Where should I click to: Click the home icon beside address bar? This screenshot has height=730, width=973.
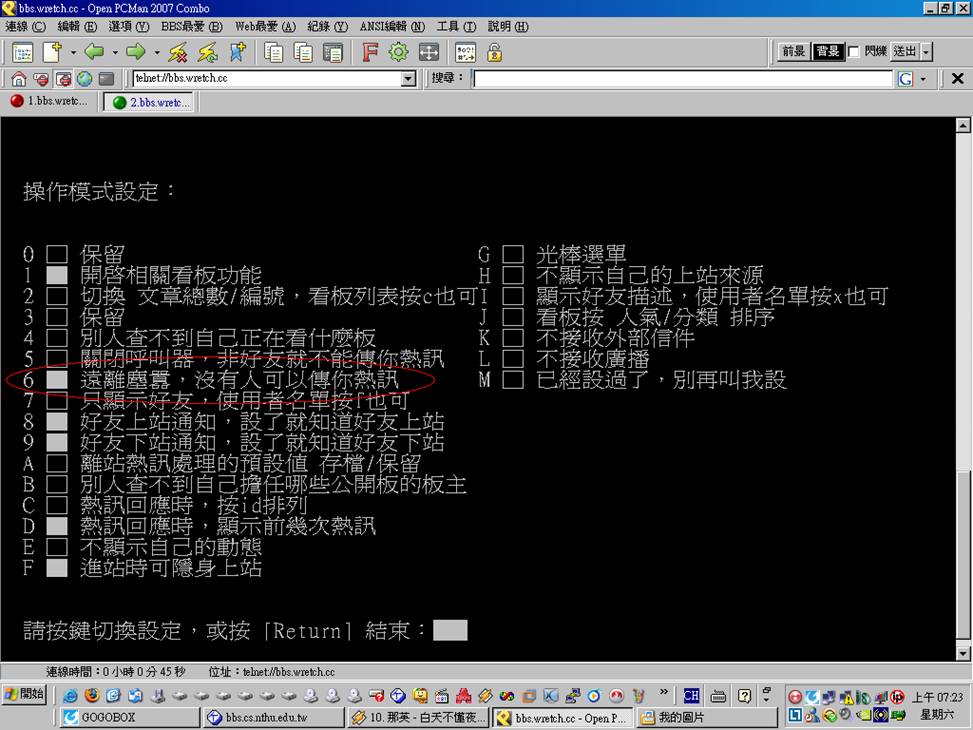(19, 79)
